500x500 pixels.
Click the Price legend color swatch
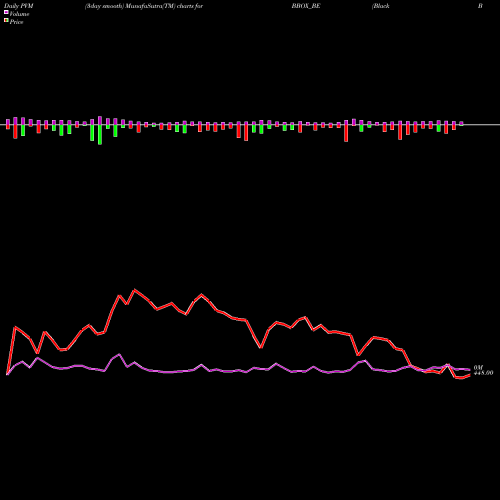pos(6,20)
